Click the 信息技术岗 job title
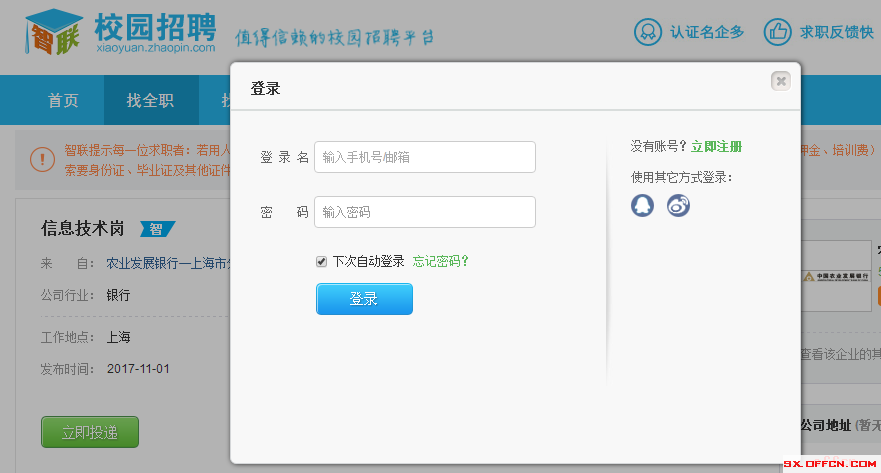The image size is (881, 473). [x=83, y=228]
